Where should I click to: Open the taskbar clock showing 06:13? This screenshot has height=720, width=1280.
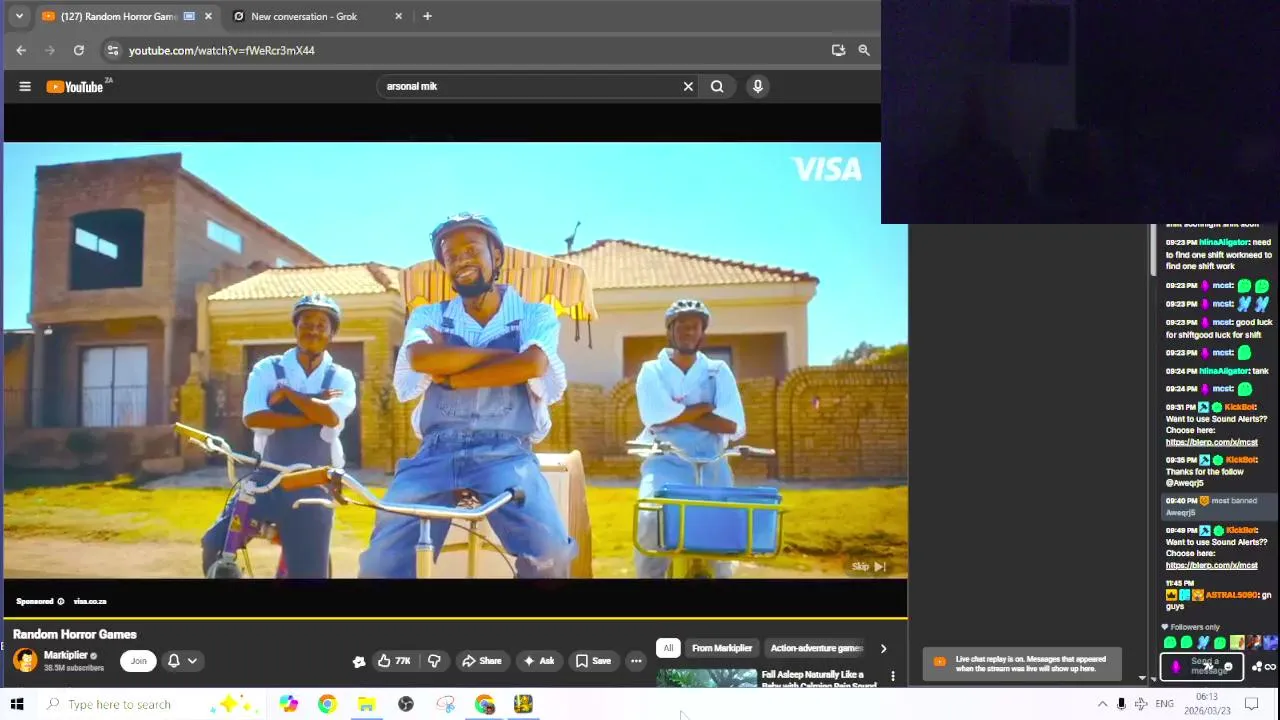pyautogui.click(x=1207, y=704)
